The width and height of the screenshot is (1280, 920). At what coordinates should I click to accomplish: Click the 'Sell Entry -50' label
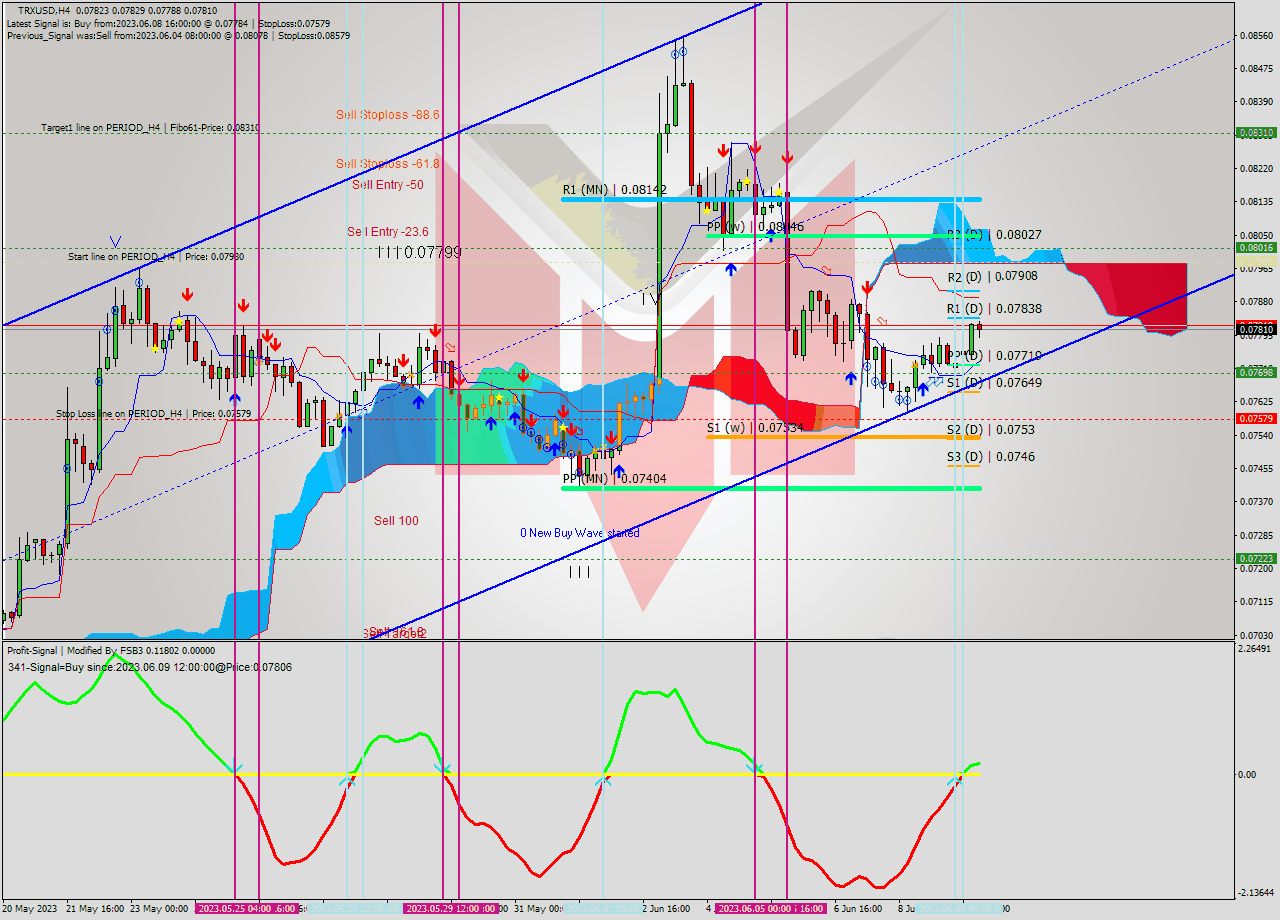tap(388, 185)
